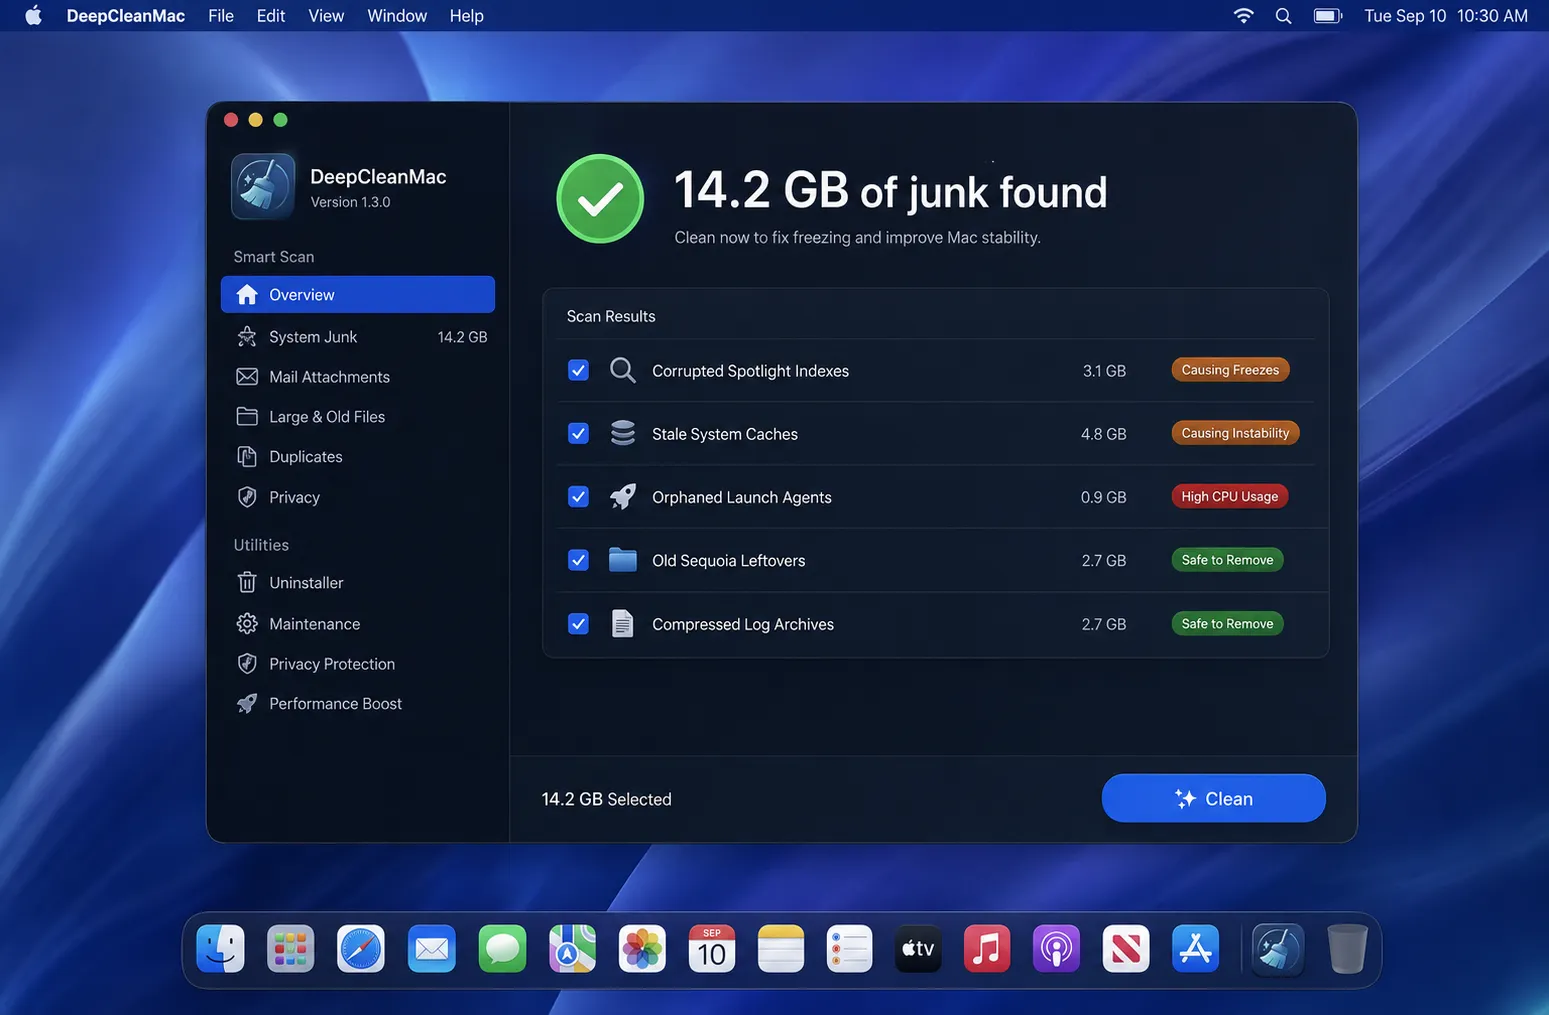Click the green checkmark status badge
The image size is (1549, 1015).
click(600, 198)
